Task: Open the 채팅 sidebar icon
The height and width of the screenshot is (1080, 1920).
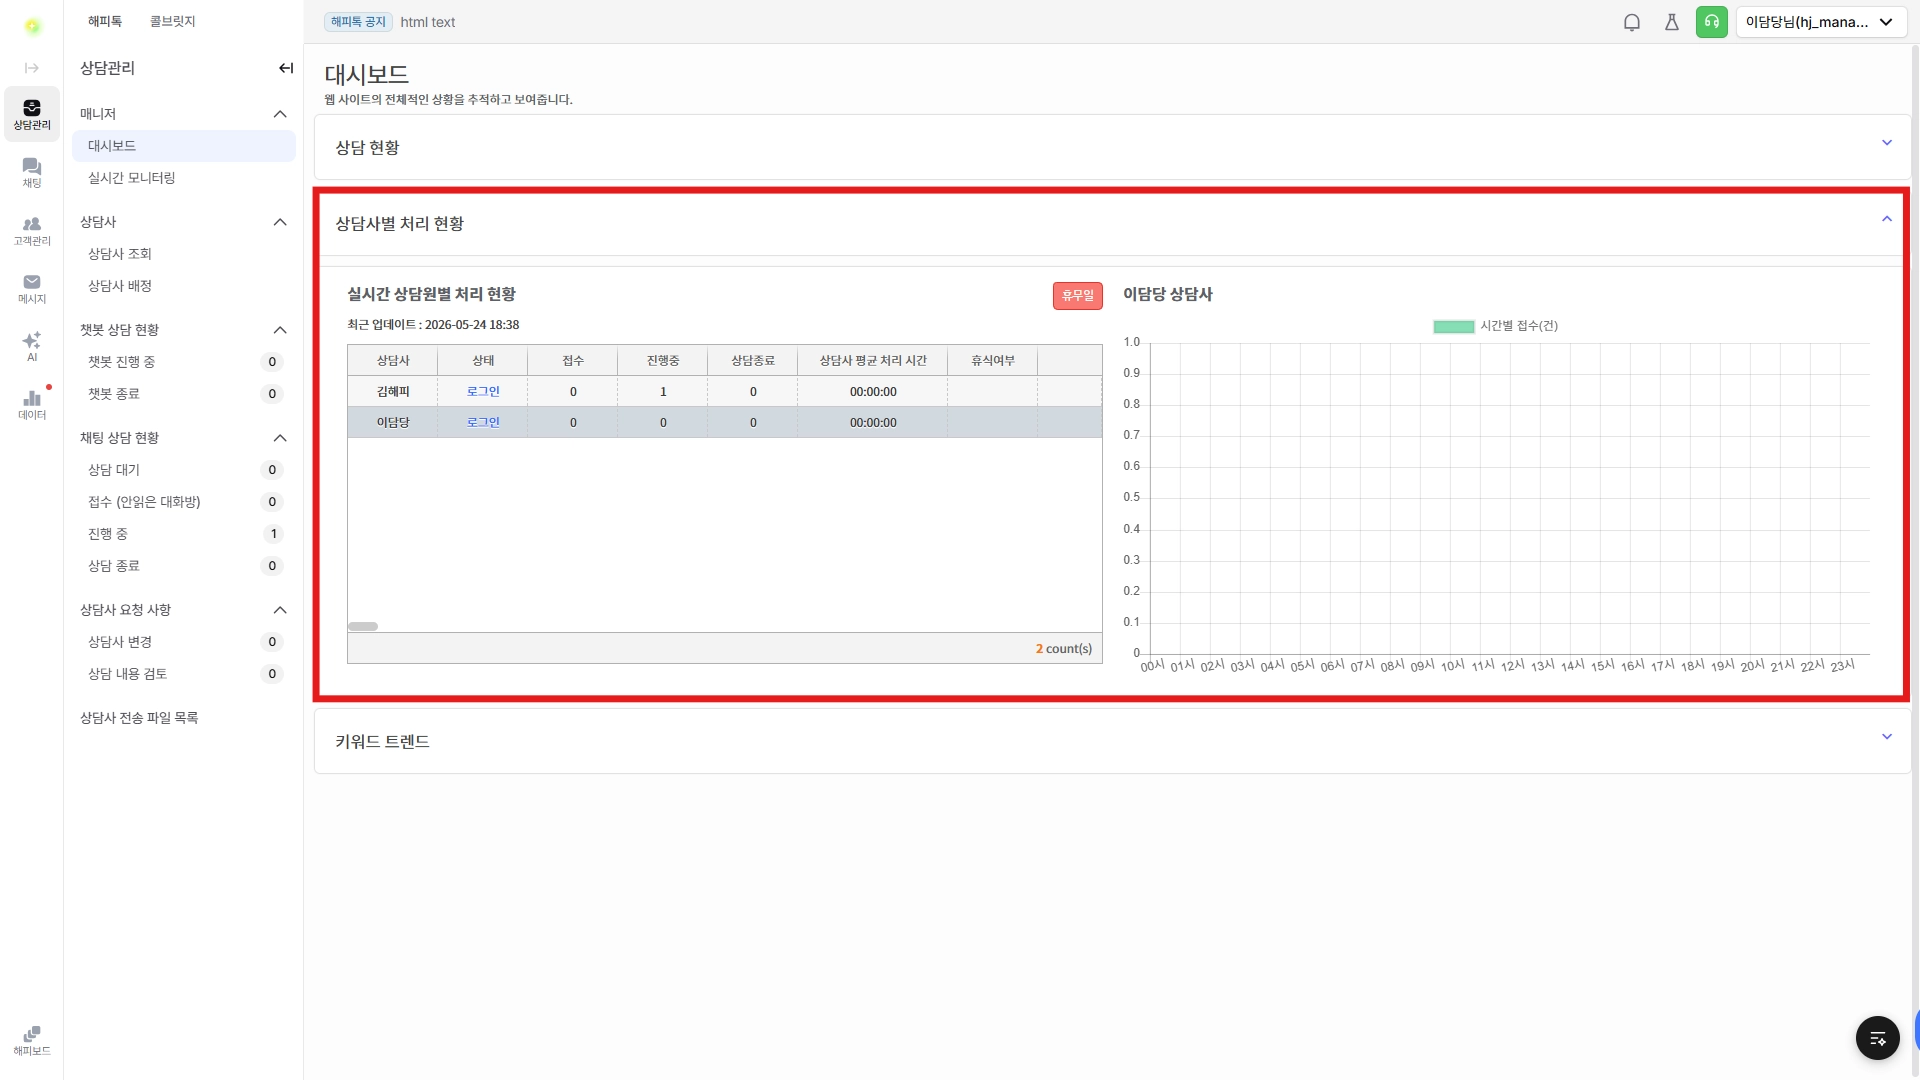Action: click(x=32, y=172)
